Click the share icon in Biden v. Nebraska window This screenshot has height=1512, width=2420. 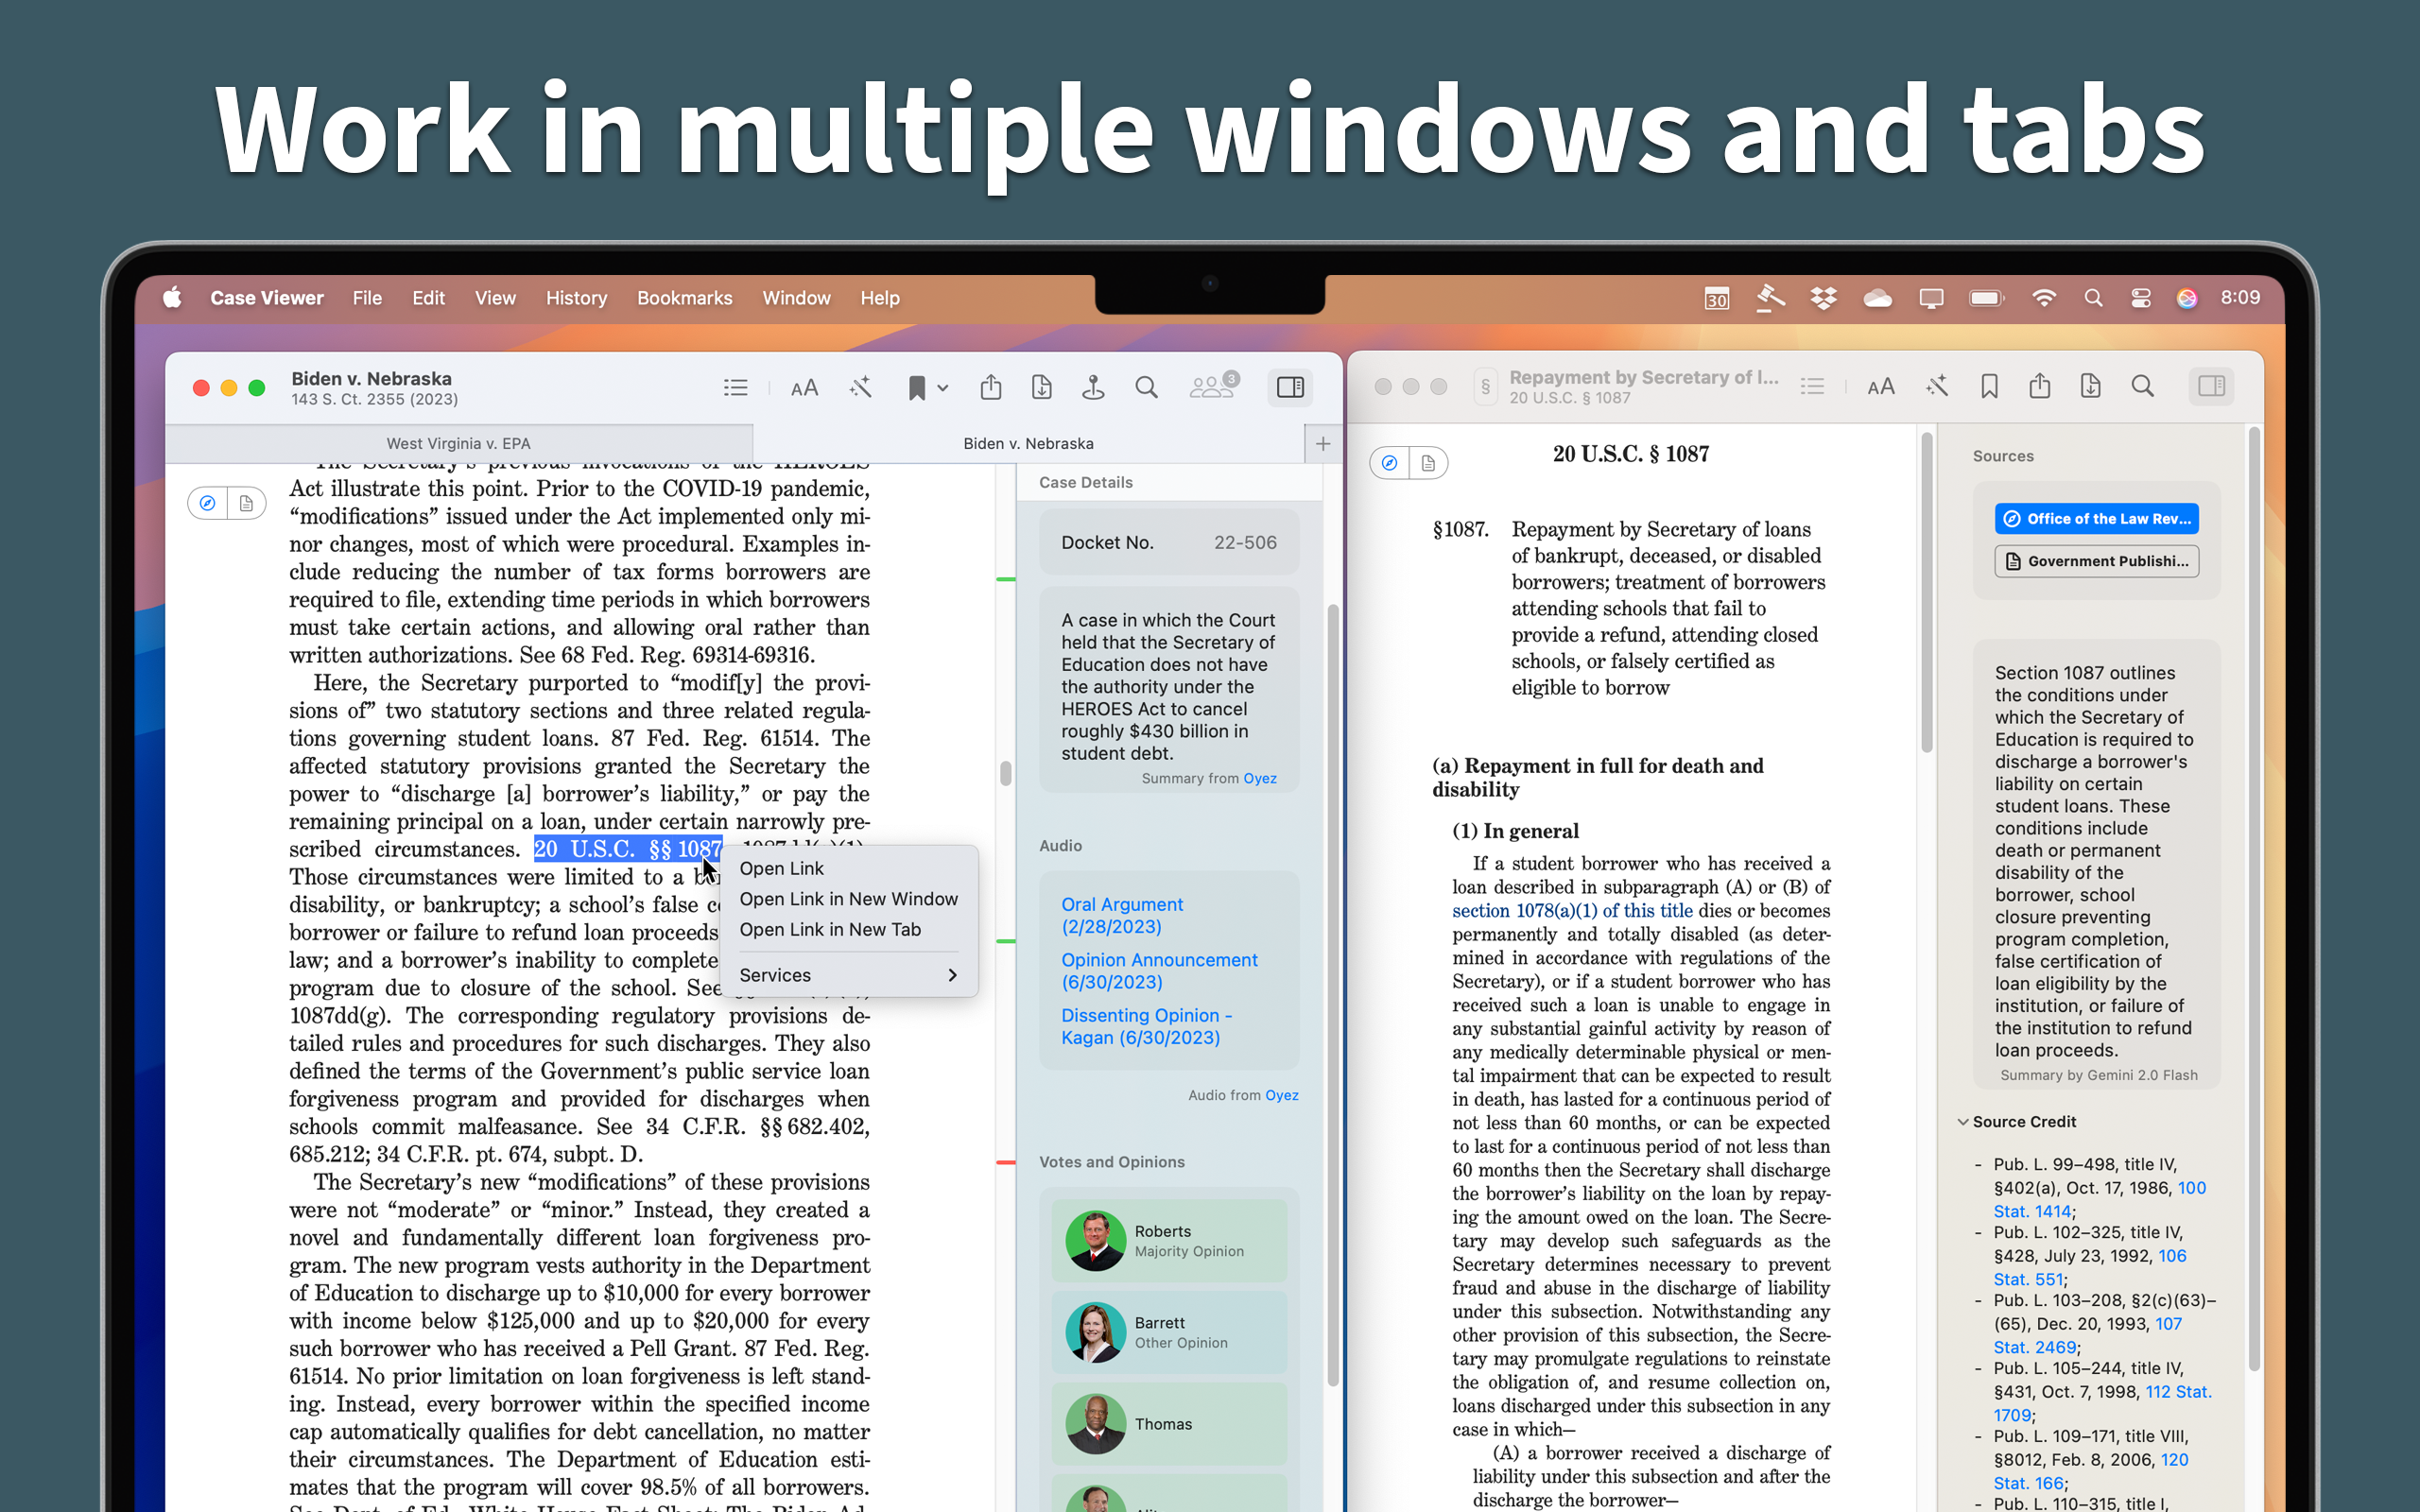point(991,387)
